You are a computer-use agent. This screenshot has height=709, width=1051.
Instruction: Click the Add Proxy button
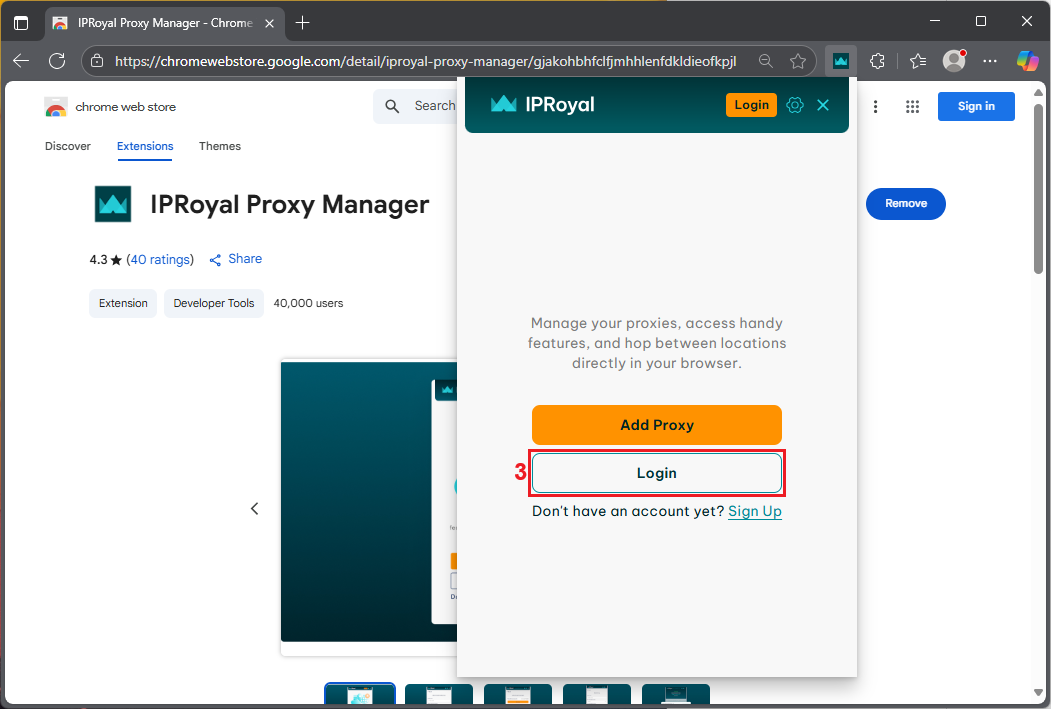point(657,425)
